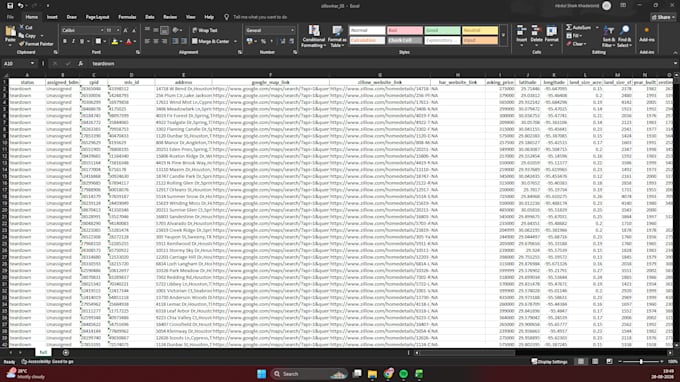Click the Insert cells icon
Image resolution: width=680 pixels, height=382 pixels.
[x=521, y=36]
